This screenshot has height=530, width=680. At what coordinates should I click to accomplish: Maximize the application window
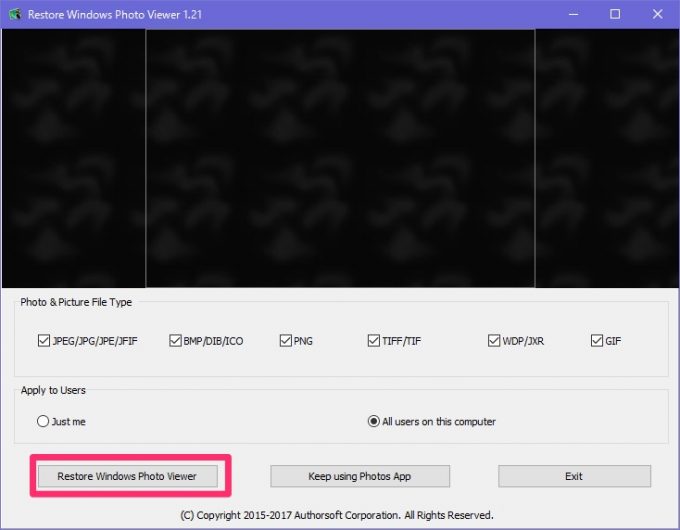615,14
